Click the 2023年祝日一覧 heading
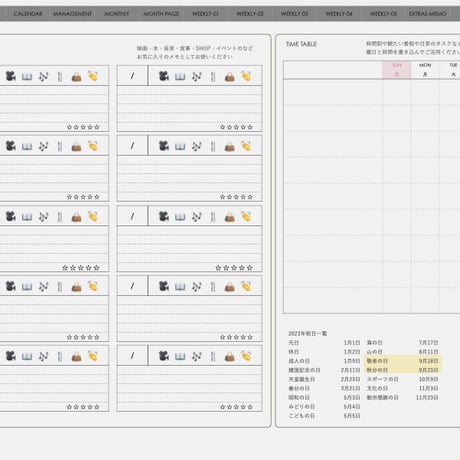The height and width of the screenshot is (460, 460). point(308,333)
